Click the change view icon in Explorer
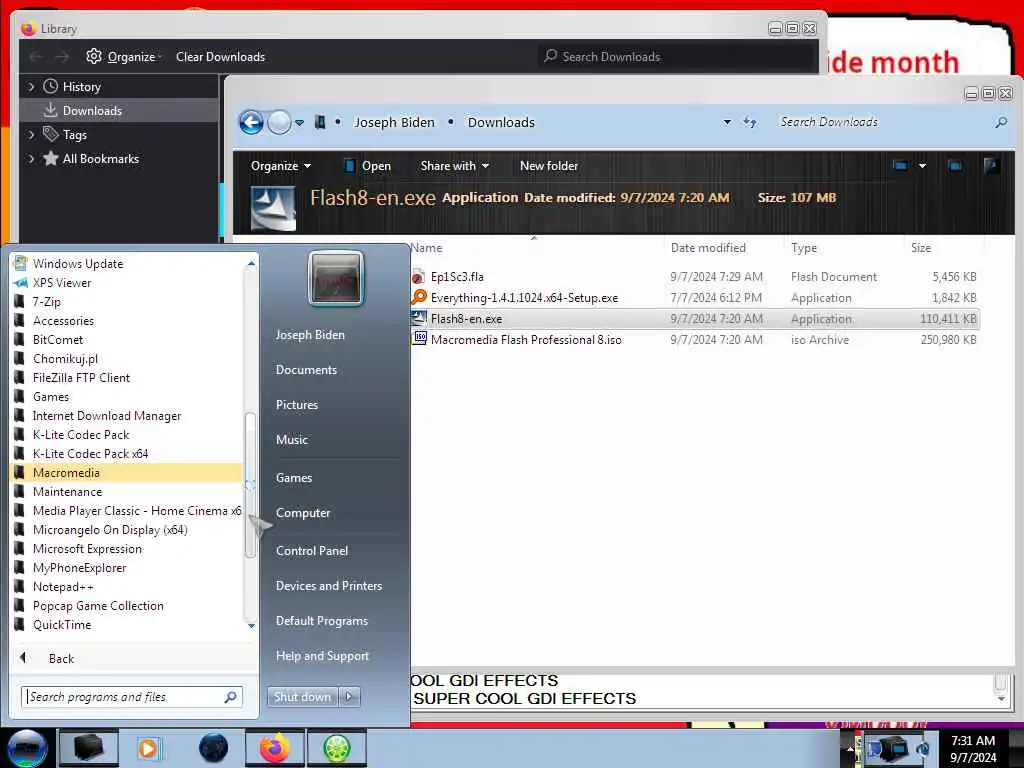This screenshot has width=1024, height=768. (x=901, y=166)
